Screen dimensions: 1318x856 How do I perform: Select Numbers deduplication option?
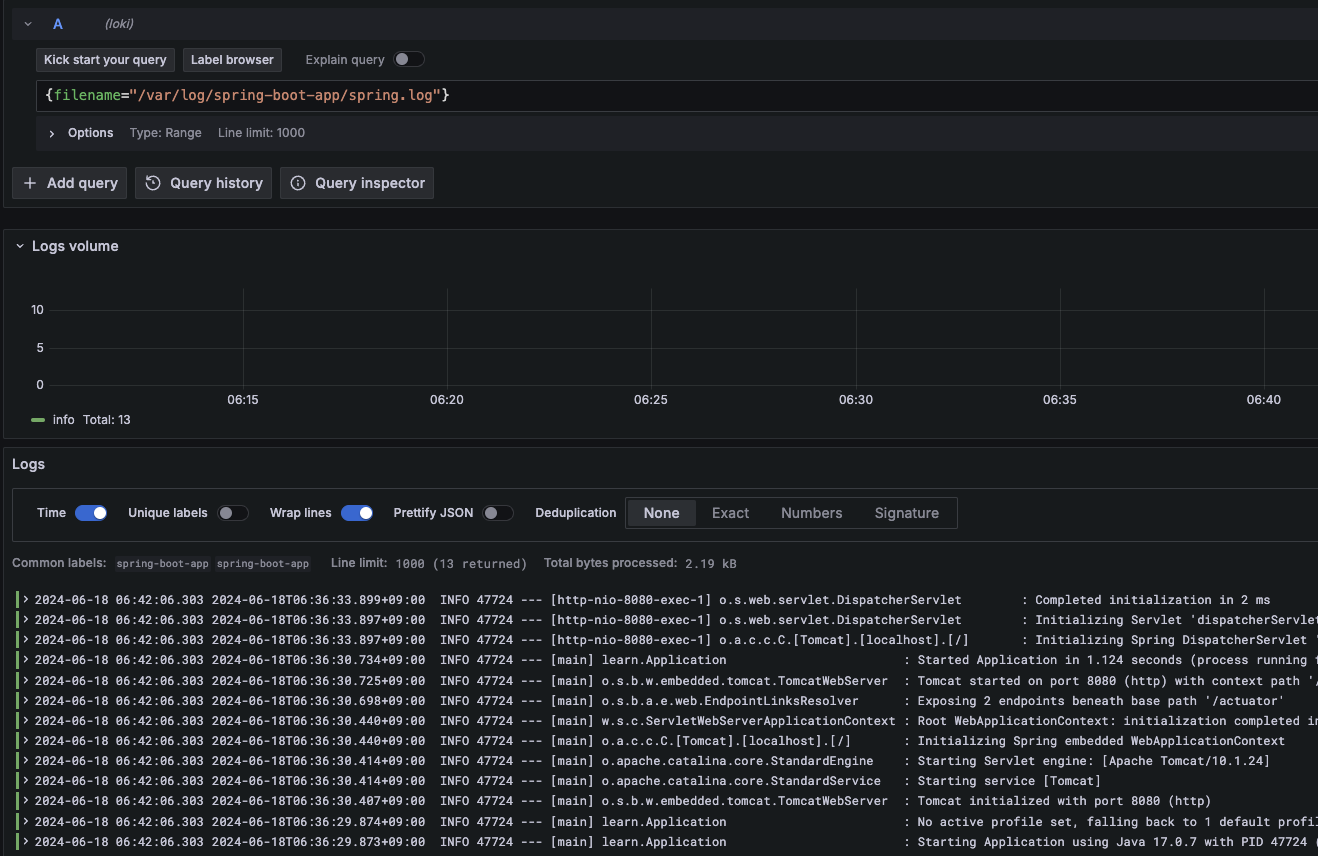811,513
